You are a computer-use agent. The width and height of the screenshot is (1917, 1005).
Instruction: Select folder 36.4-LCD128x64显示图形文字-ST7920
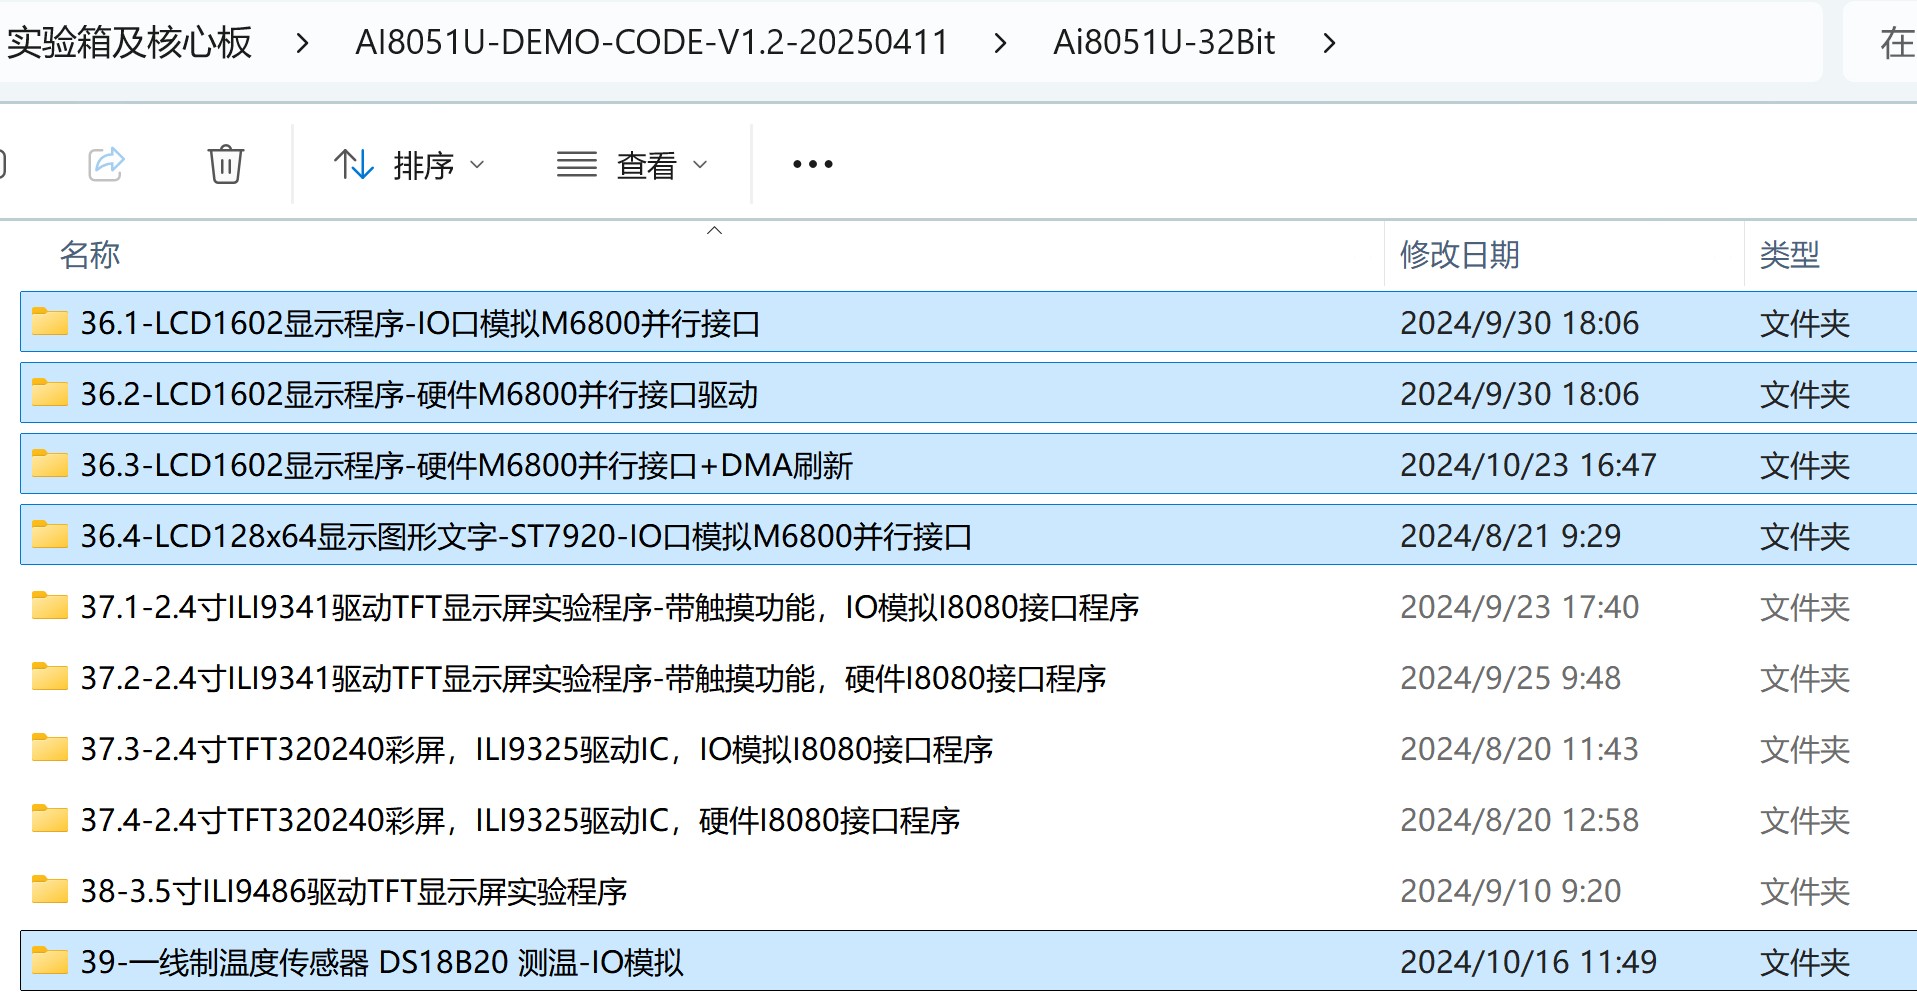[968, 535]
